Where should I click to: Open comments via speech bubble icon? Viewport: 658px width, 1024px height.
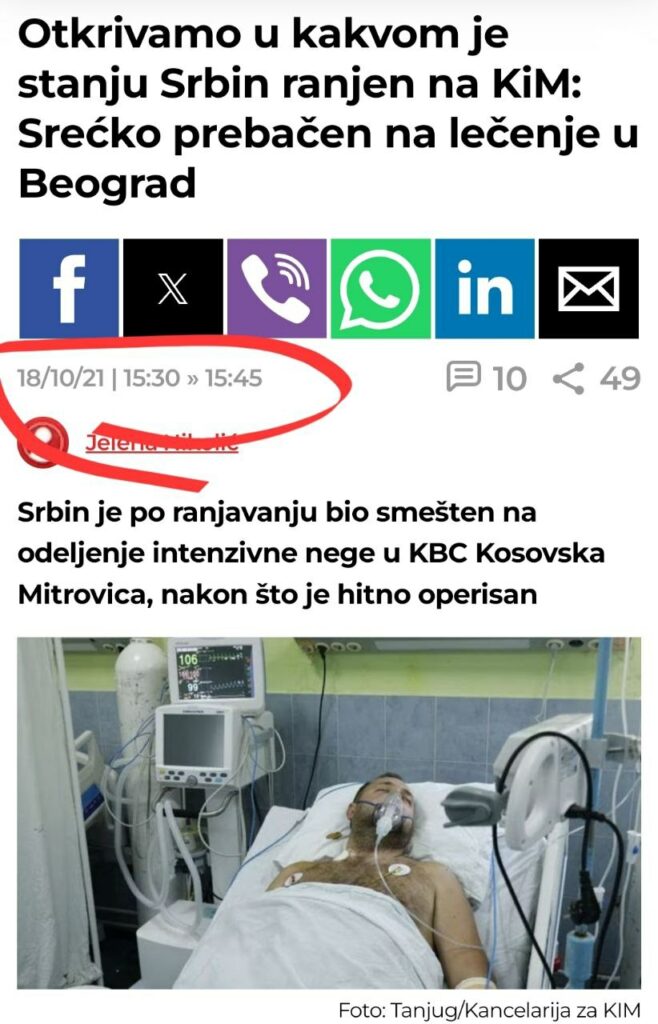tap(463, 377)
